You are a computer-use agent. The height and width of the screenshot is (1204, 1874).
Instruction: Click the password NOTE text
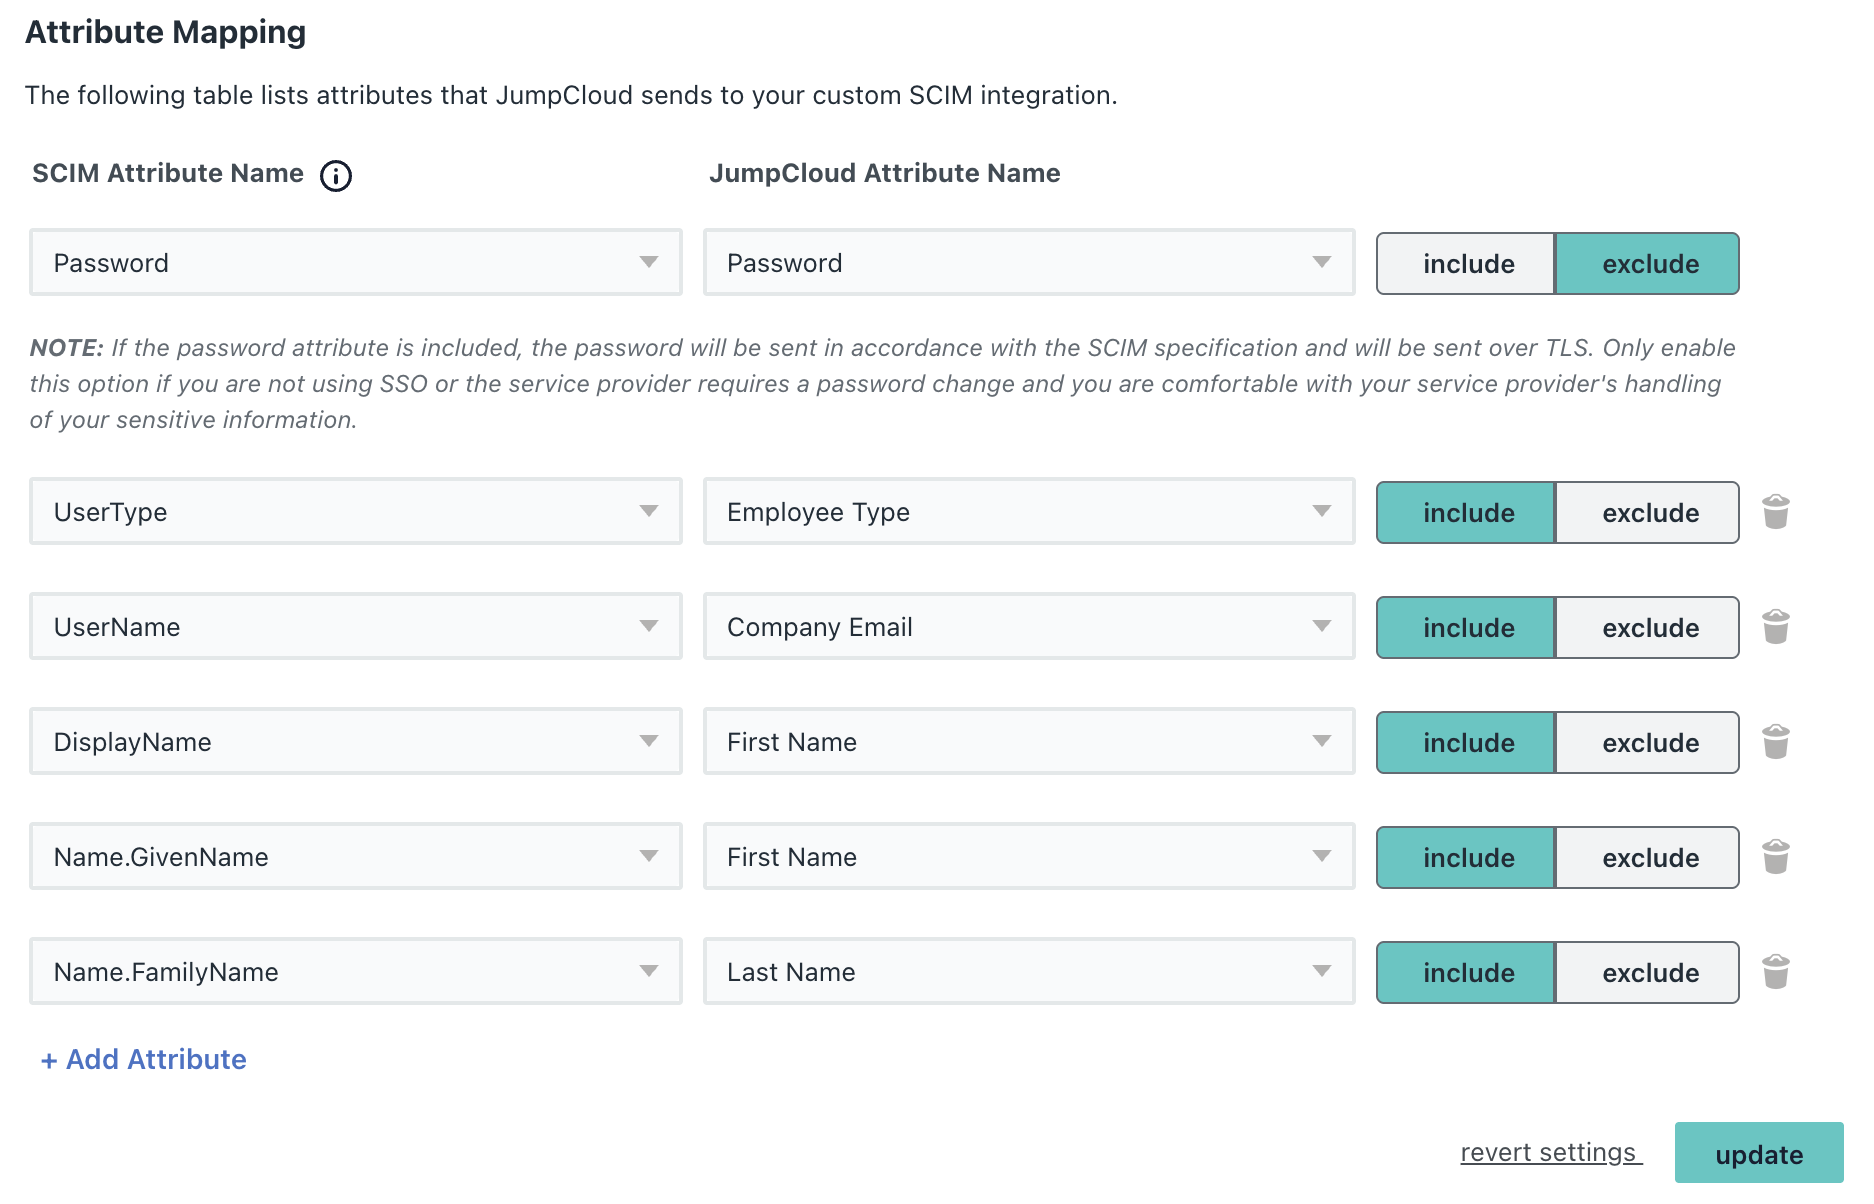tap(882, 384)
